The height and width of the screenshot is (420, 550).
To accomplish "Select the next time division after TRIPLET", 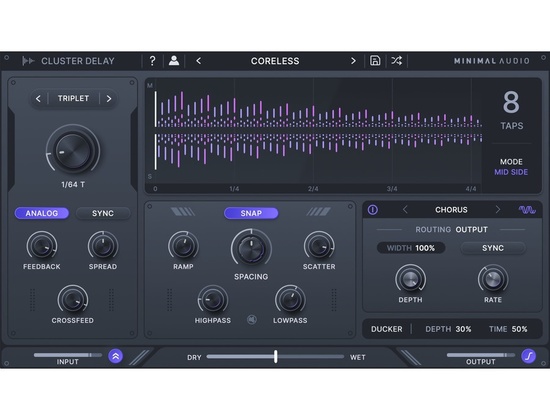I will 109,99.
